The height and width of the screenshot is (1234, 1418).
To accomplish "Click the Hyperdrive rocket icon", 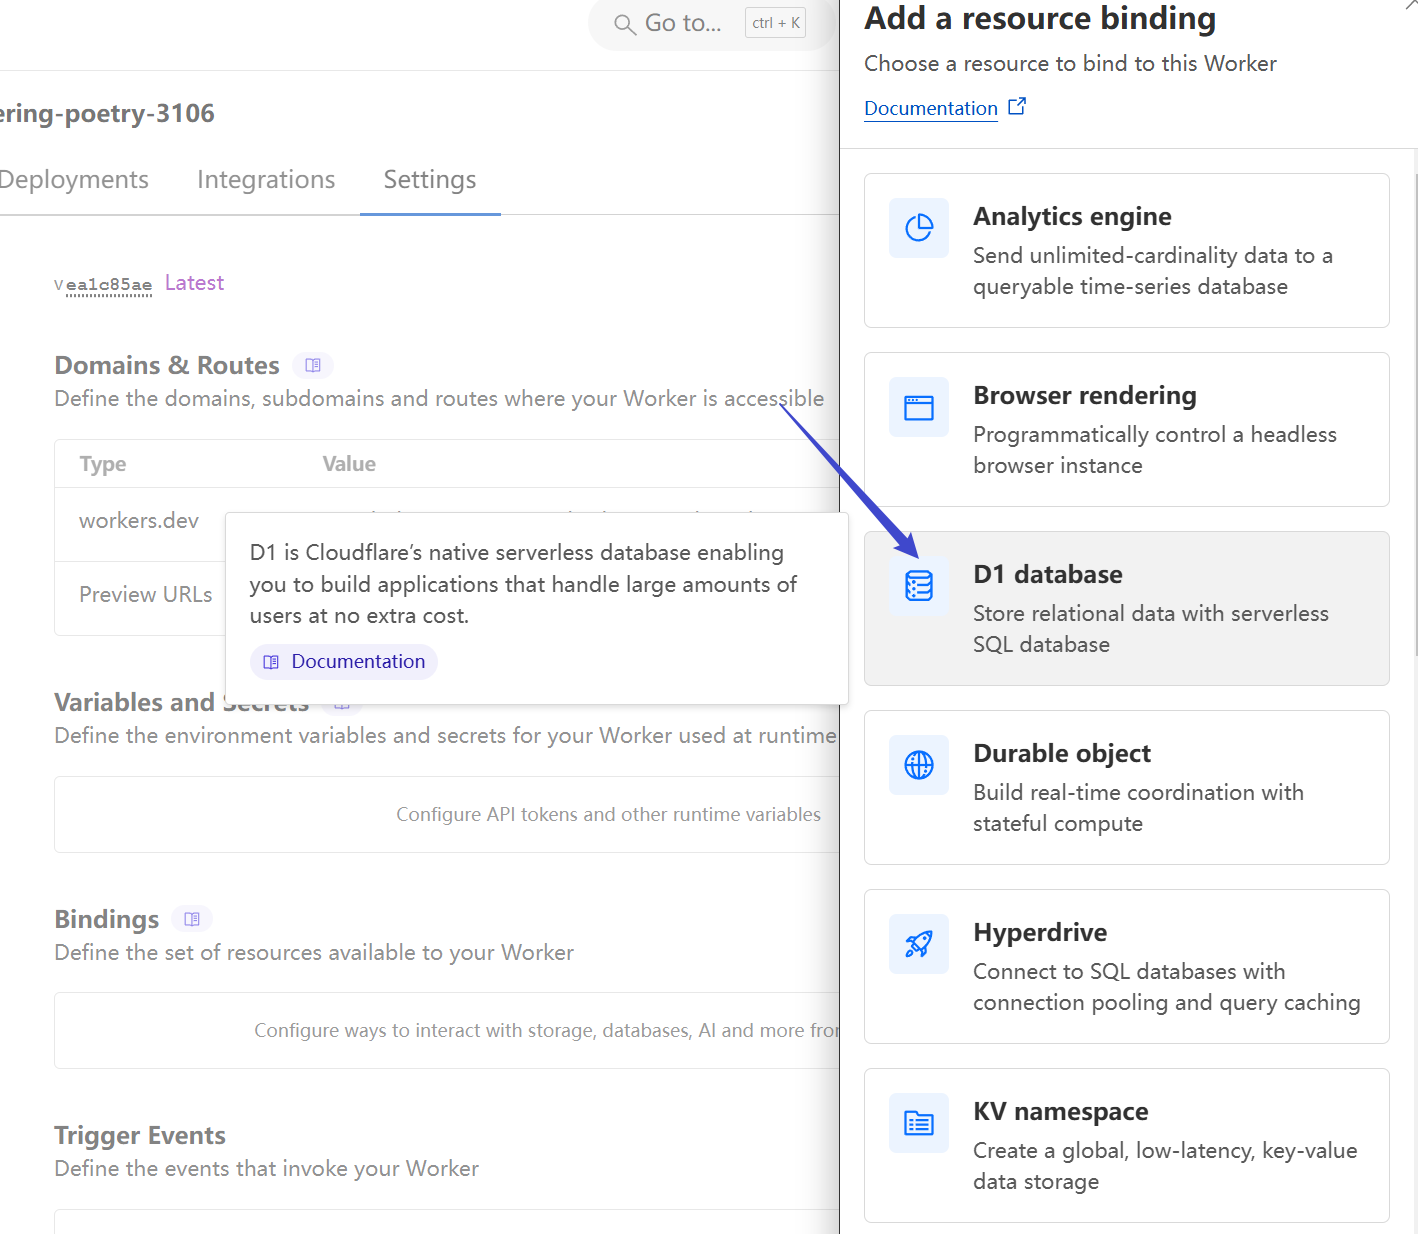I will tap(919, 944).
